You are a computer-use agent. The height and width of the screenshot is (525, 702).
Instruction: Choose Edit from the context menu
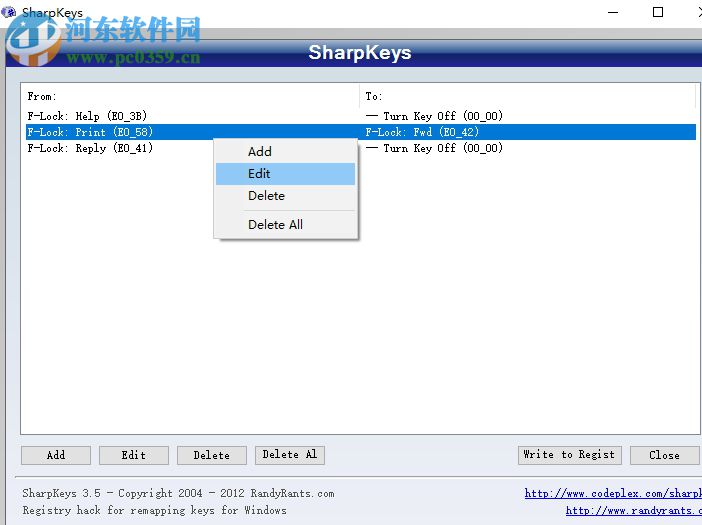(286, 174)
